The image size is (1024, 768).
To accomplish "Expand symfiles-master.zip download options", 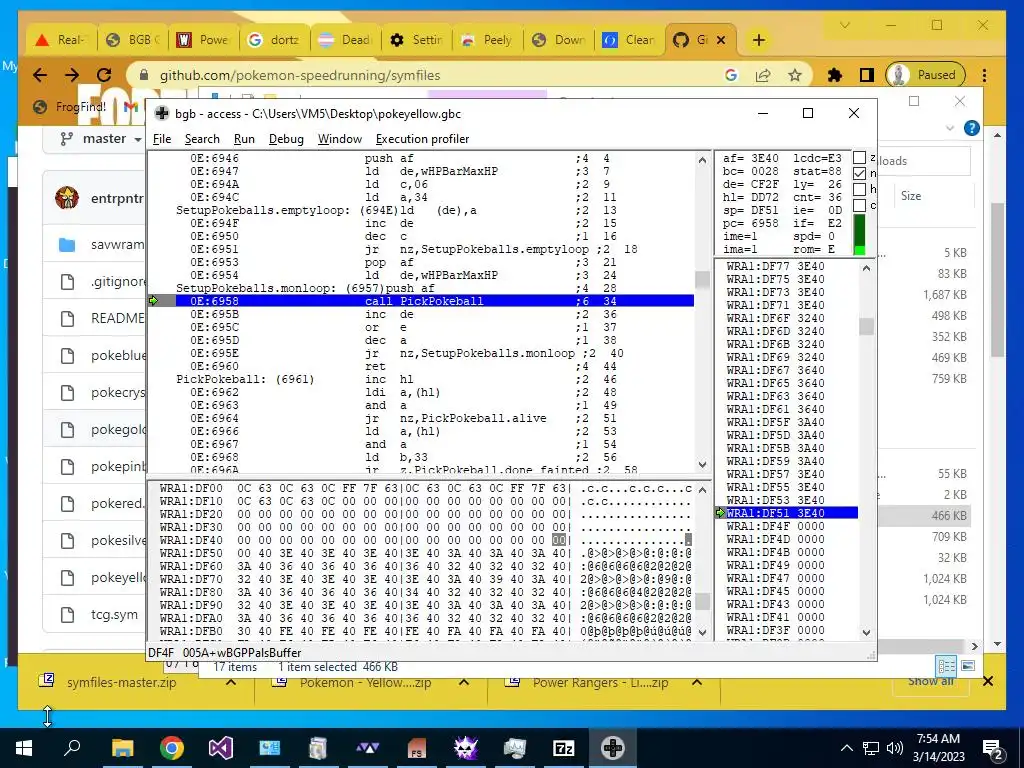I will pos(231,682).
